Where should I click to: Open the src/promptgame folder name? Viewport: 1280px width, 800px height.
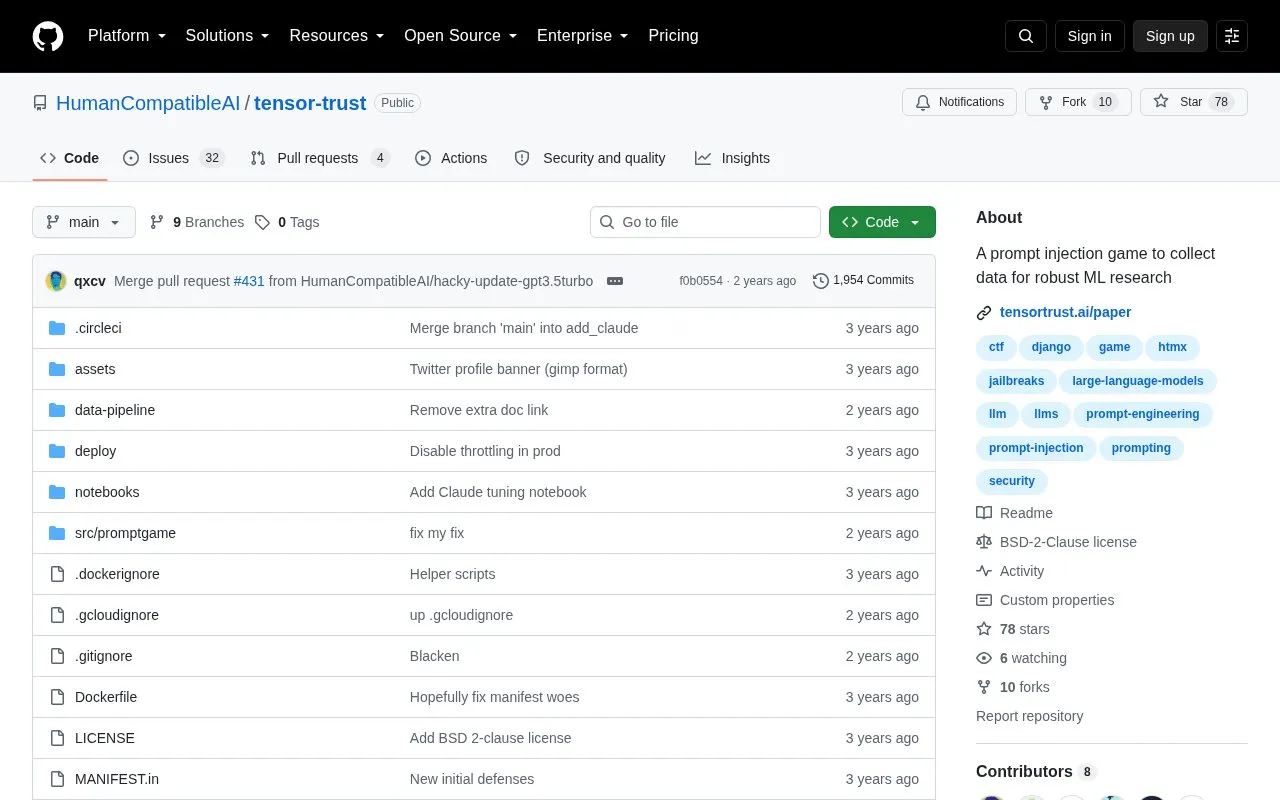pos(125,533)
